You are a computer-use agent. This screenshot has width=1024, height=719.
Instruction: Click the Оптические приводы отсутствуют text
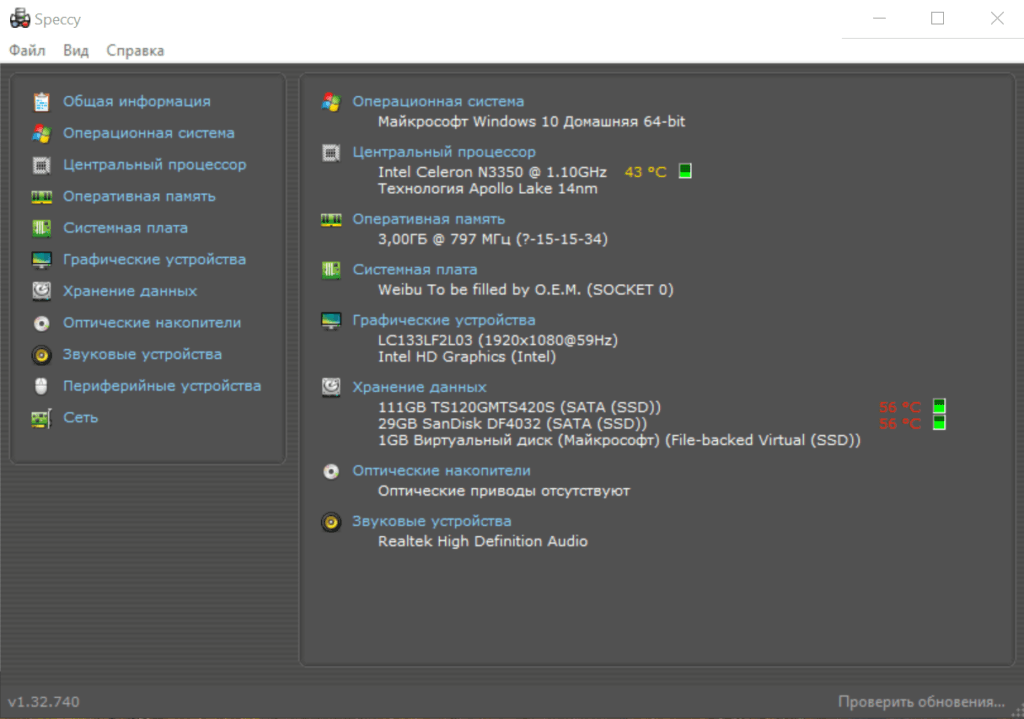coord(504,491)
